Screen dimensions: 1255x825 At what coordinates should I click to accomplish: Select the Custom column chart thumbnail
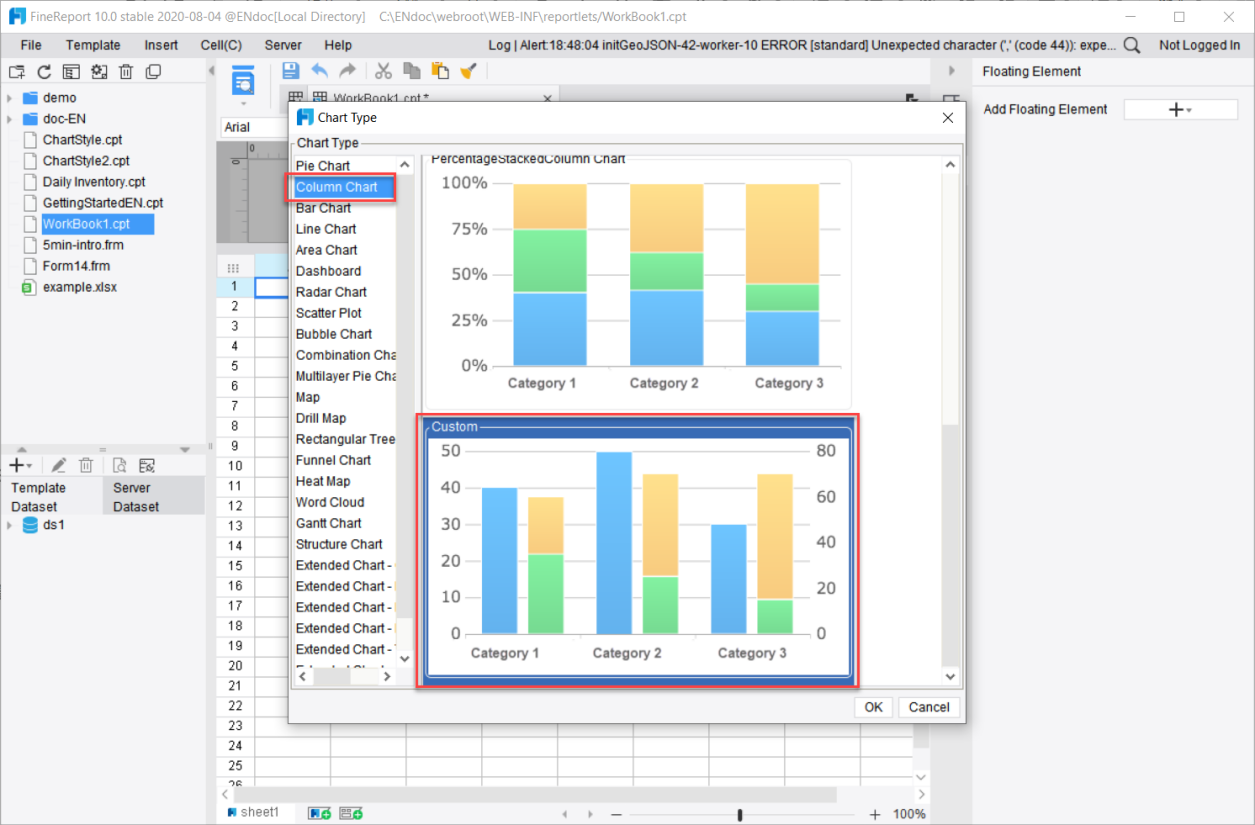click(x=638, y=552)
